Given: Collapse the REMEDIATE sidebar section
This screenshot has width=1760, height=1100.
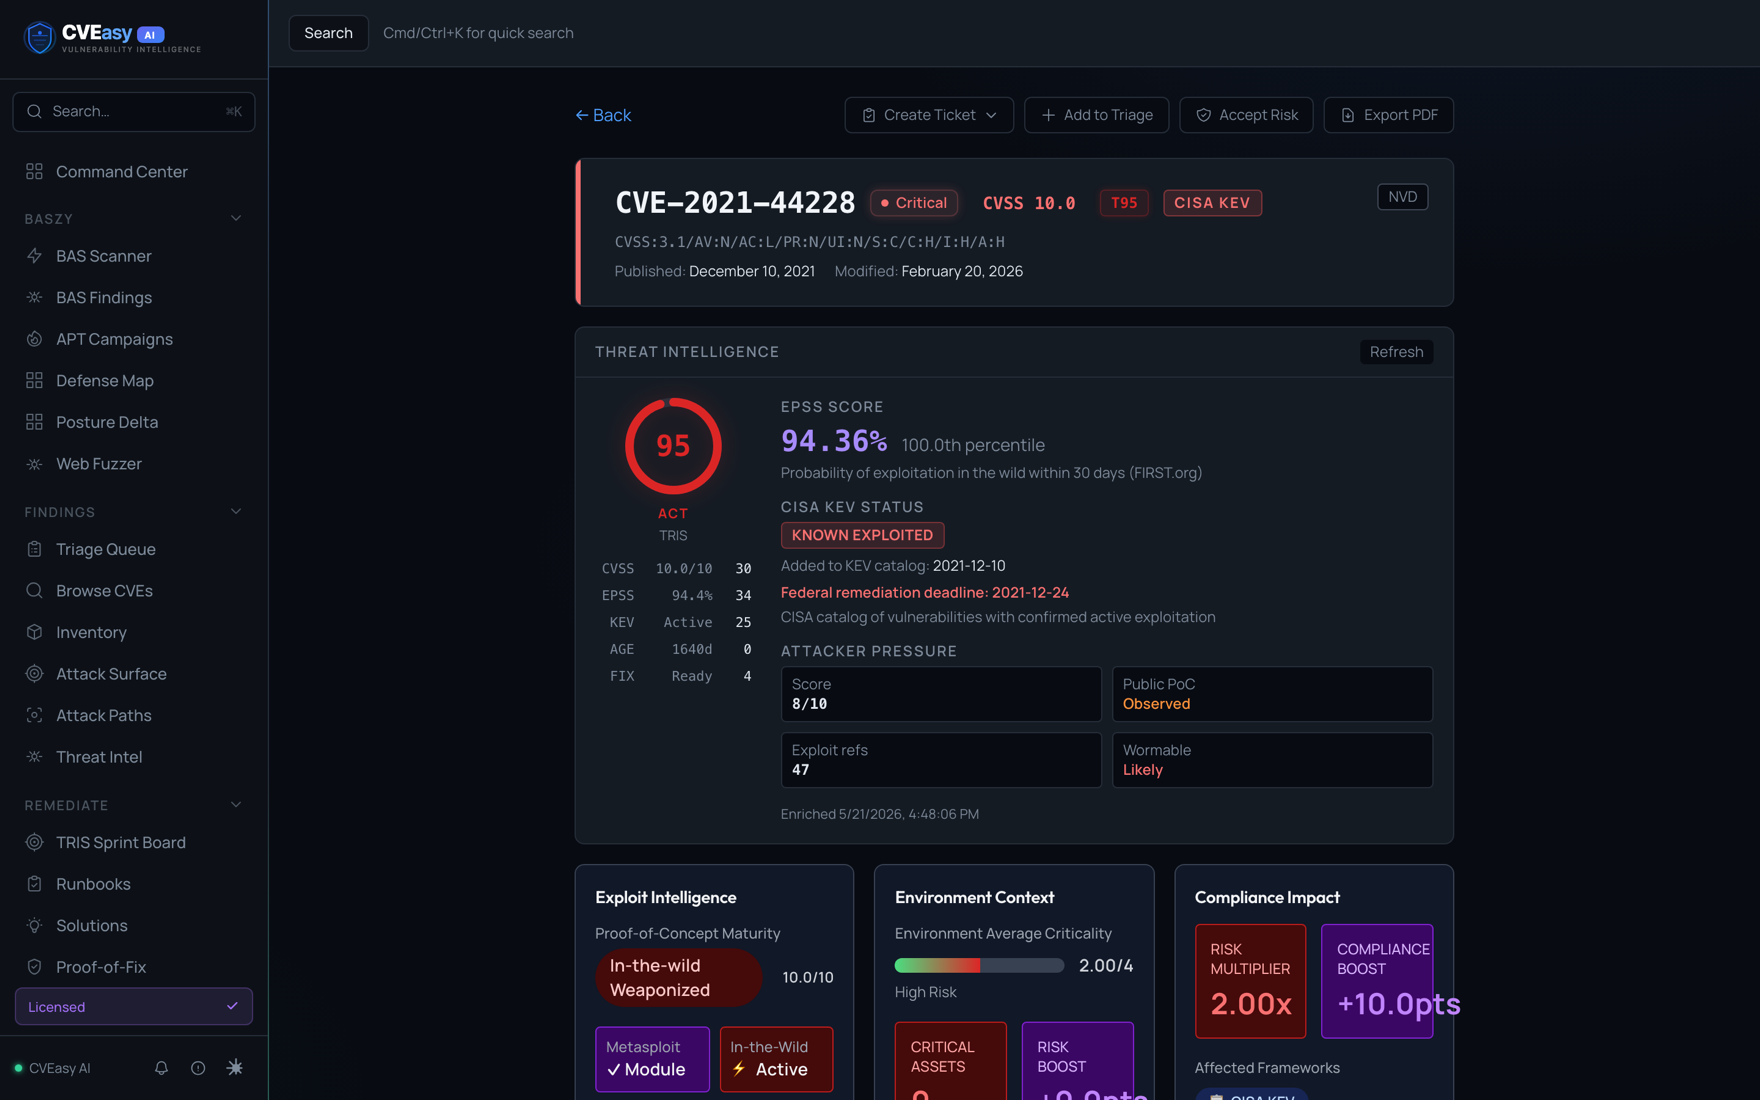Looking at the screenshot, I should [236, 805].
